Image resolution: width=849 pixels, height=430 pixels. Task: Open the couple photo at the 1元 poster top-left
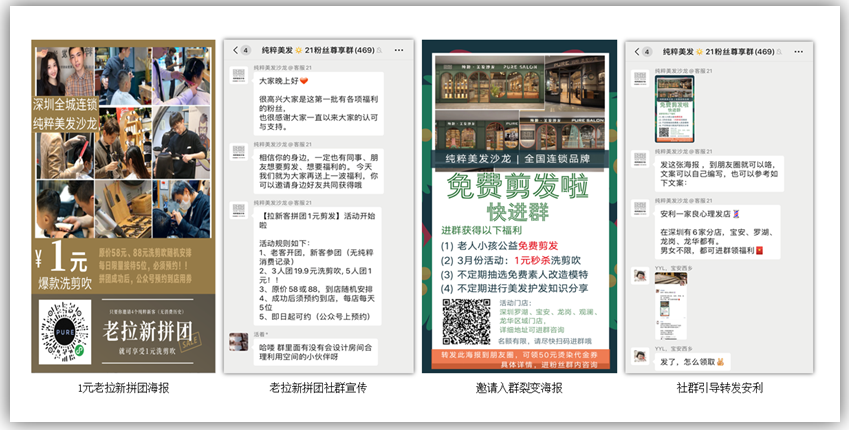[65, 72]
